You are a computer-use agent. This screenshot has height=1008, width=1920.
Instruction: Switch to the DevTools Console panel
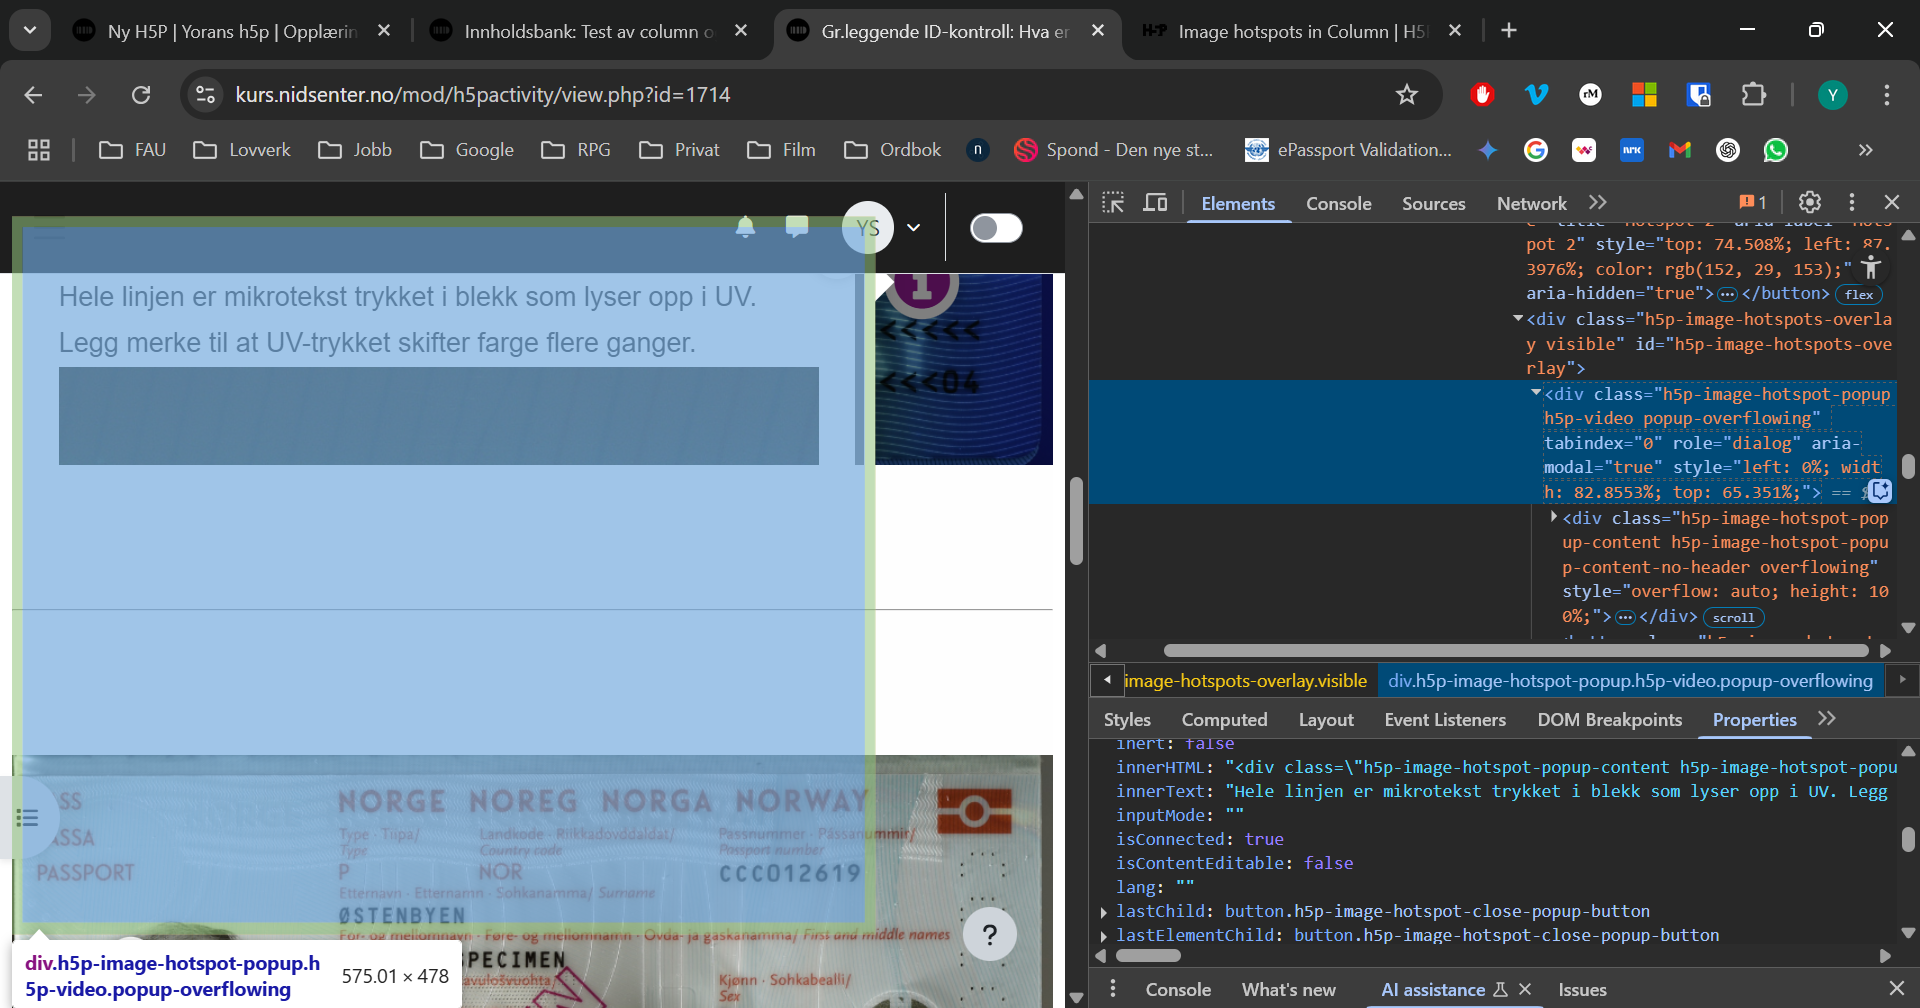tap(1338, 203)
